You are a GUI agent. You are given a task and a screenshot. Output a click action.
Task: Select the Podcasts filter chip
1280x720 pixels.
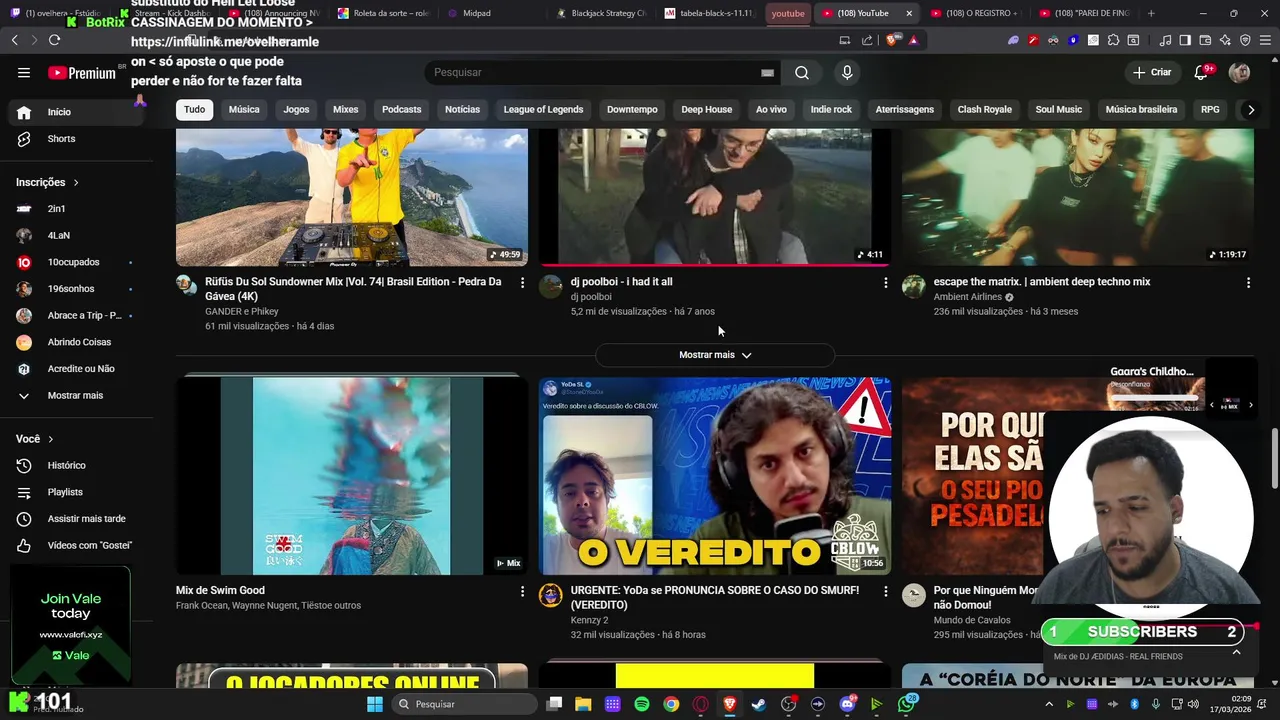tap(401, 109)
